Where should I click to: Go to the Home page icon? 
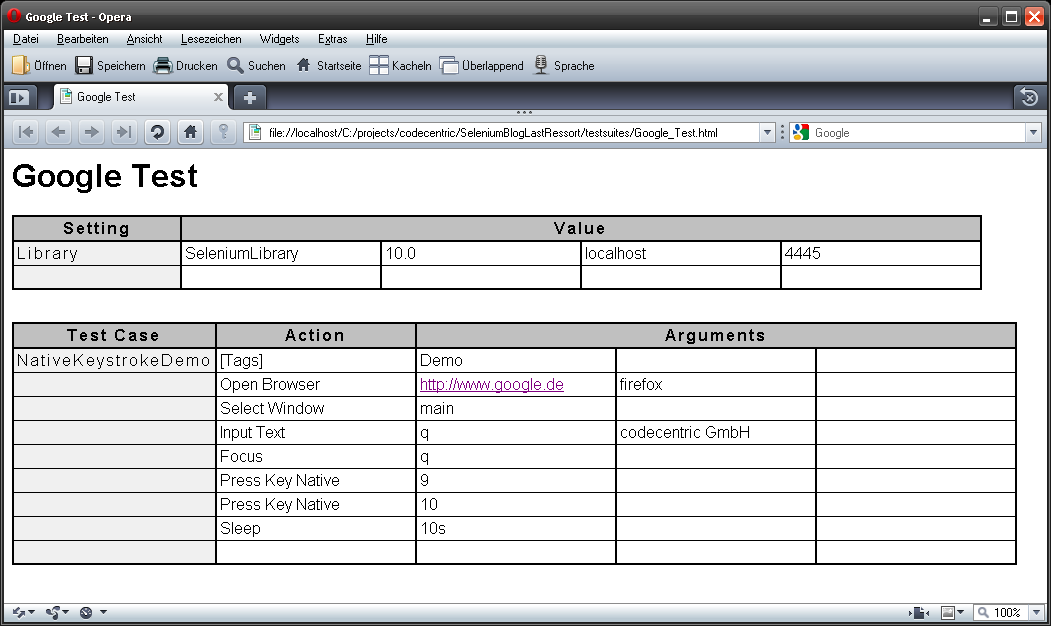tap(190, 132)
